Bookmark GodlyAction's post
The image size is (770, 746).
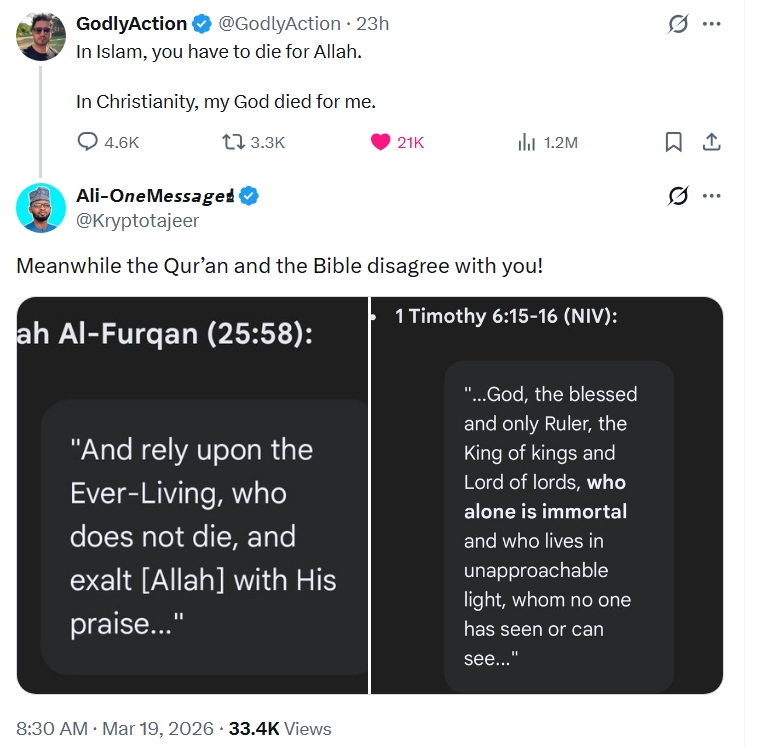tap(673, 142)
